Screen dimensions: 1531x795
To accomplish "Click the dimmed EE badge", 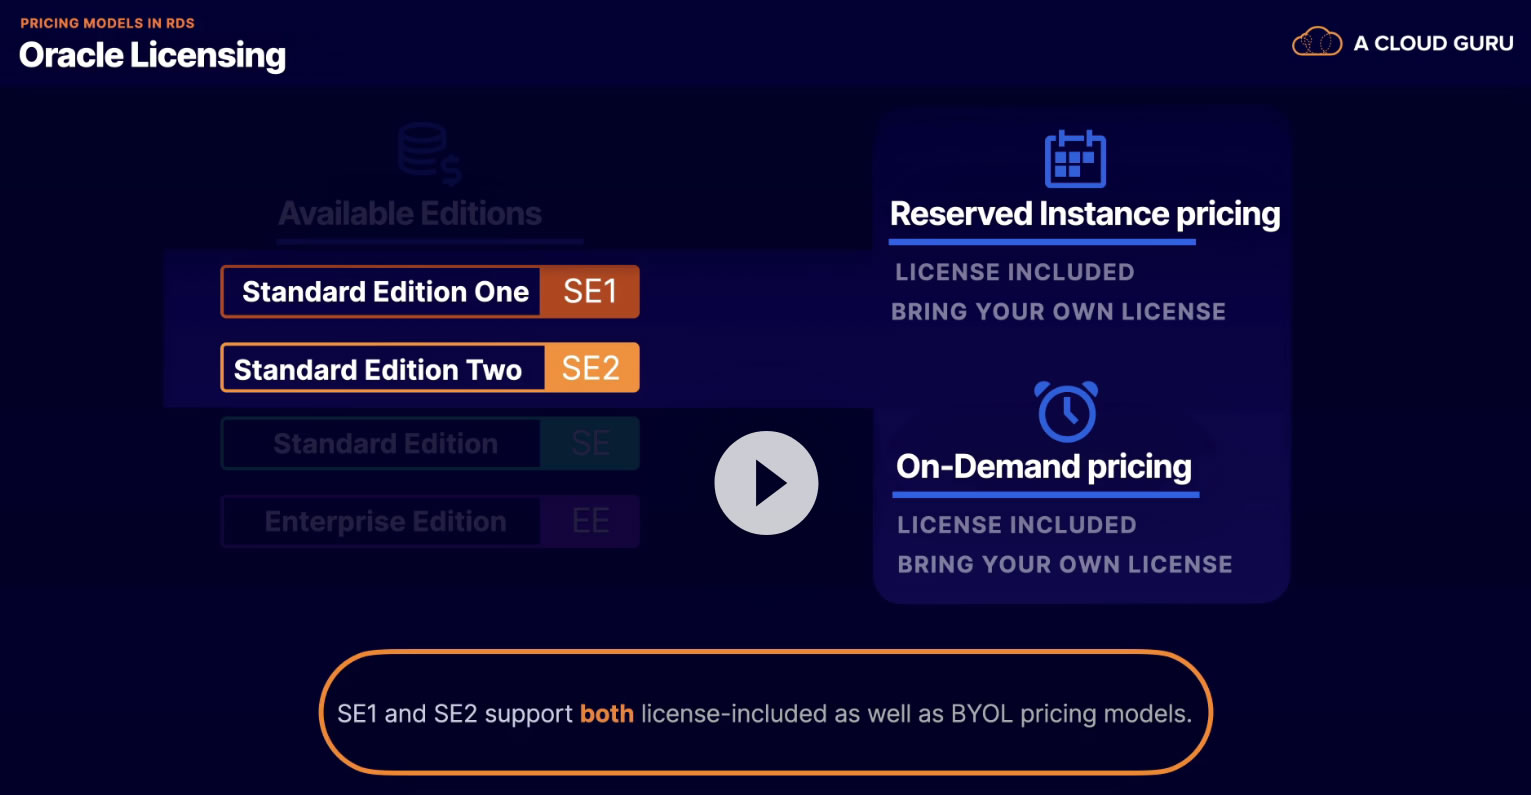I will (590, 521).
